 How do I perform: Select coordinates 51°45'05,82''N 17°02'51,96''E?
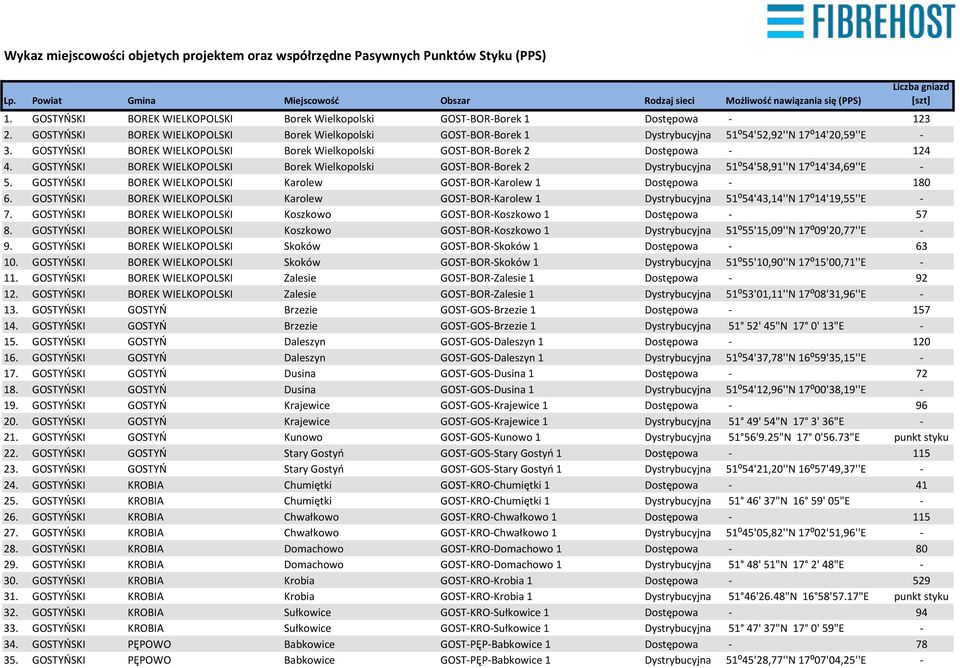coord(796,533)
